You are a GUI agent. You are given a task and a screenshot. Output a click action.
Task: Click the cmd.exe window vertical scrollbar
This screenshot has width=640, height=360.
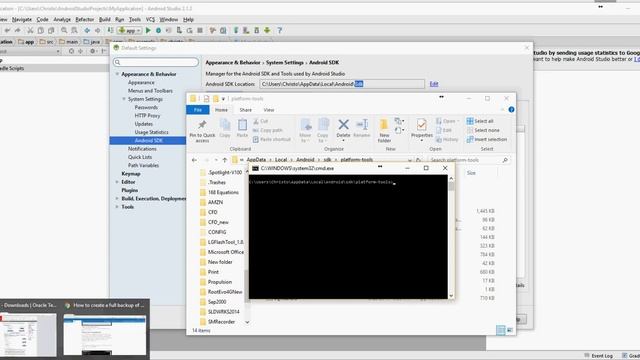[x=451, y=237]
